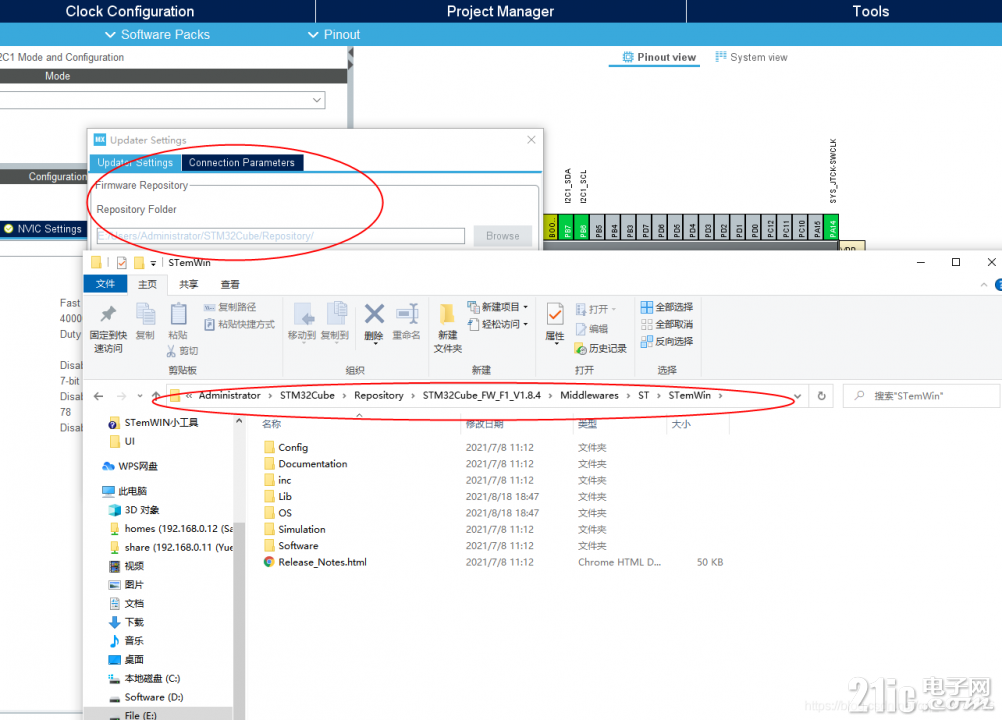Select the Simulation folder
This screenshot has width=1002, height=720.
(x=302, y=529)
